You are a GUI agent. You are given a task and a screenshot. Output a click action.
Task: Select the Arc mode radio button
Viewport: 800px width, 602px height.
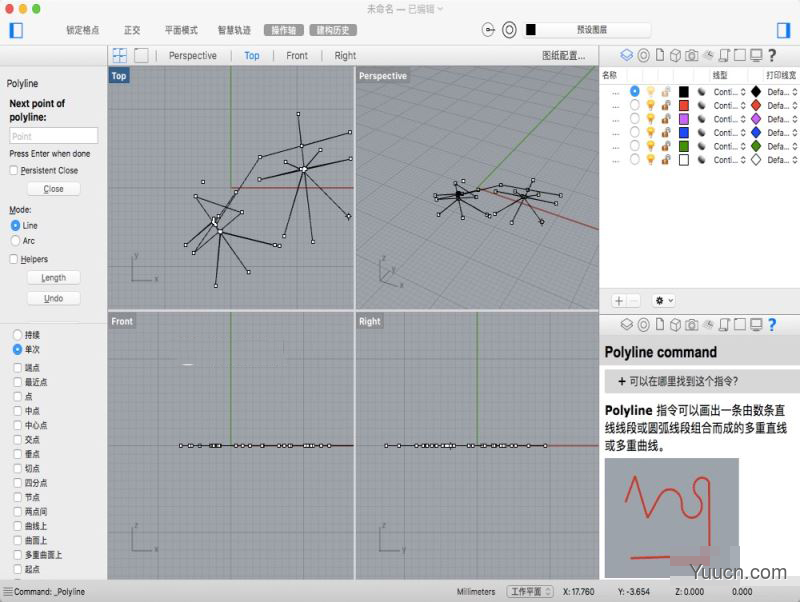13,239
